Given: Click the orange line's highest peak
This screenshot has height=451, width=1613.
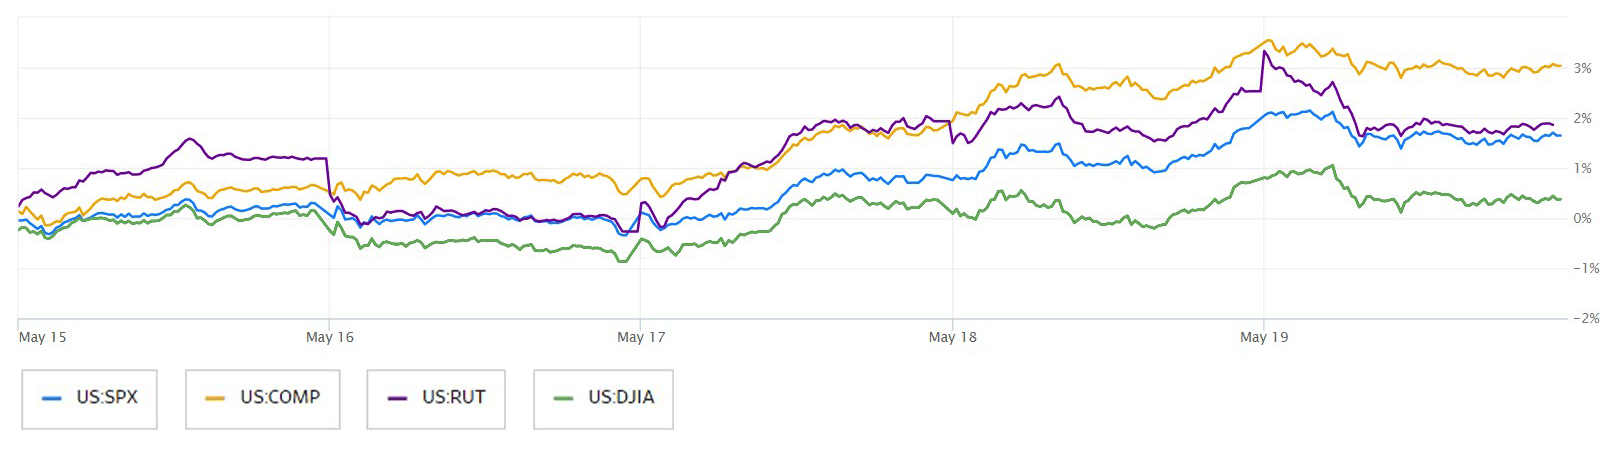Looking at the screenshot, I should pos(1269,41).
